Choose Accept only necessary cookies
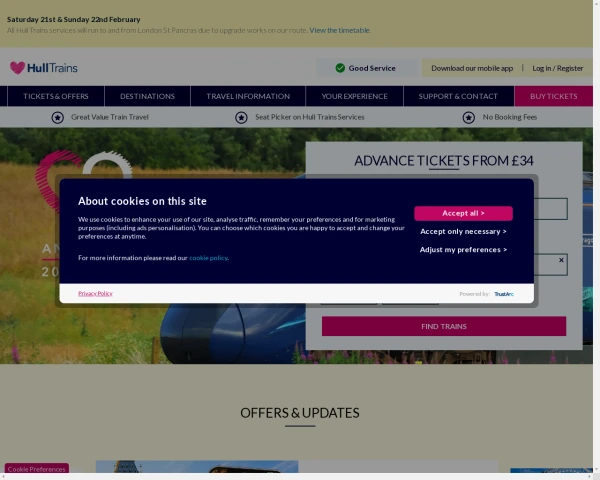 (x=463, y=232)
